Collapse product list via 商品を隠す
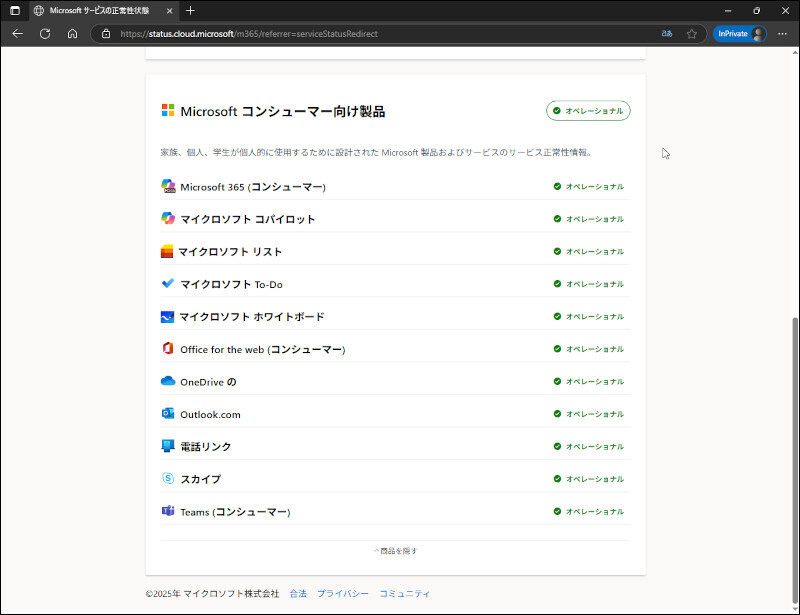 (x=395, y=551)
